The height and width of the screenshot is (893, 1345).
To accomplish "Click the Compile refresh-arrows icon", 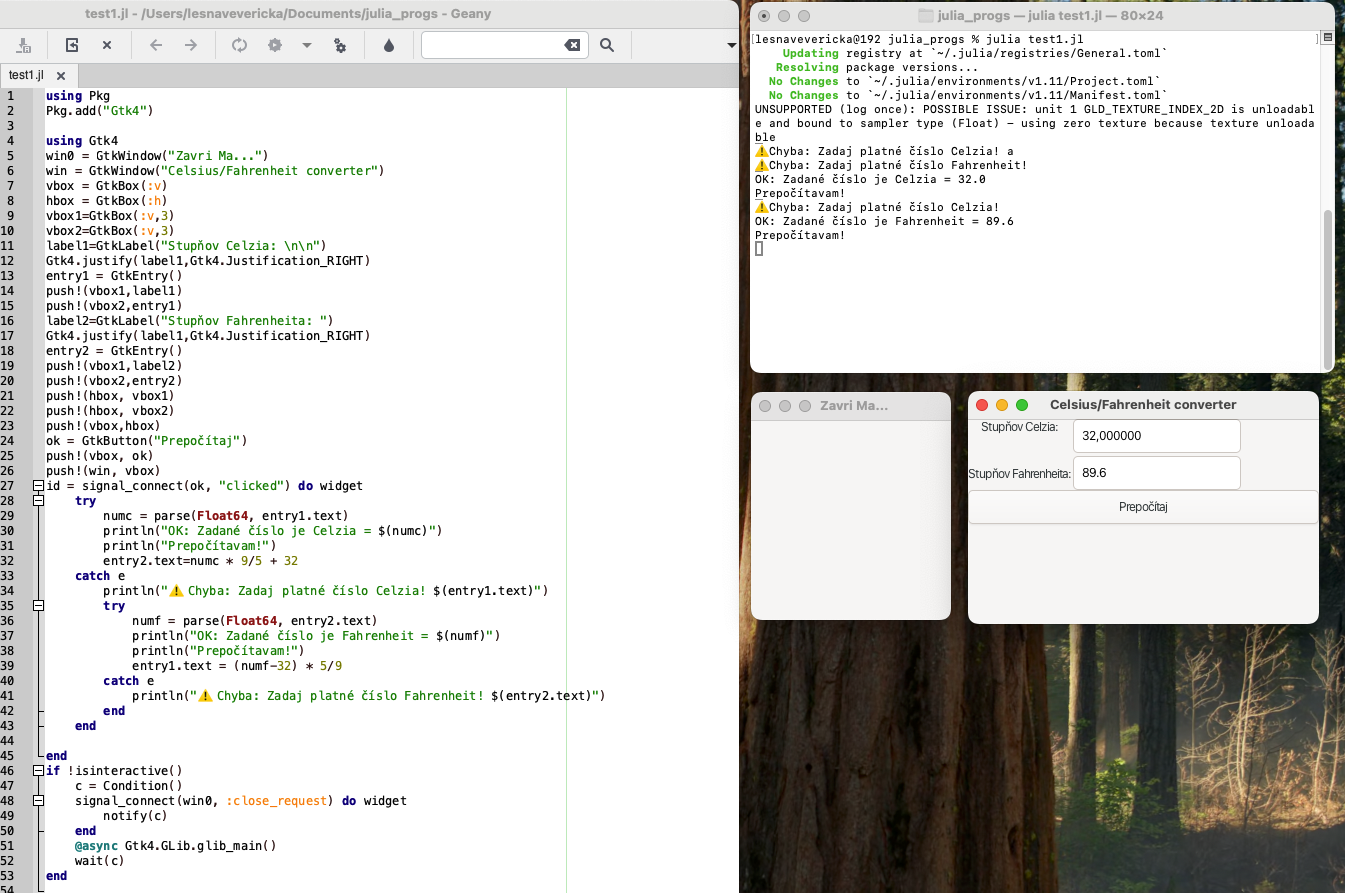I will 239,45.
